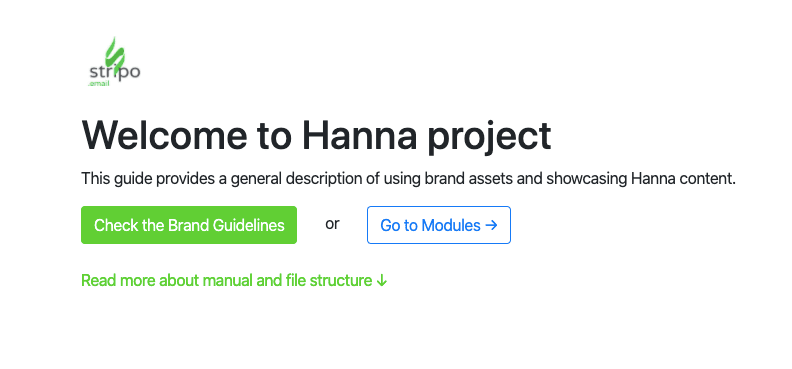Open Go to Modules
Image resolution: width=792 pixels, height=369 pixels.
pyautogui.click(x=439, y=225)
